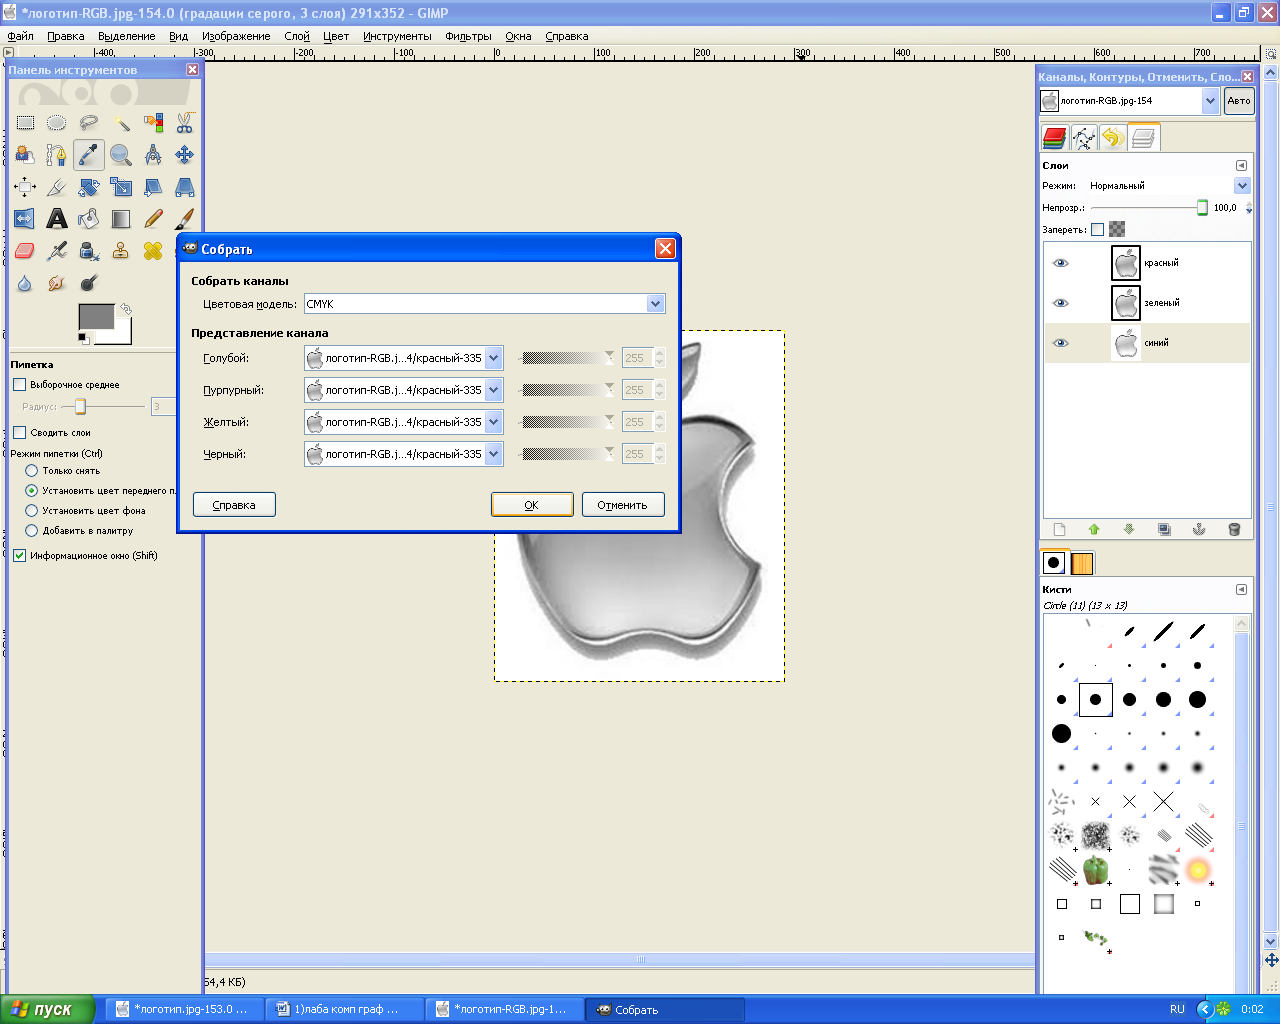Select the Bucket Fill tool
The width and height of the screenshot is (1280, 1024).
(x=89, y=219)
